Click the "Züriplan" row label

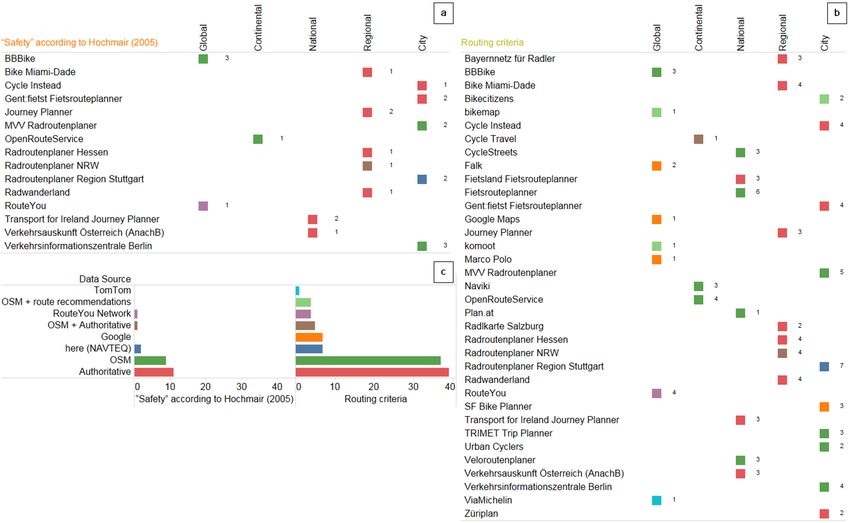pyautogui.click(x=481, y=513)
